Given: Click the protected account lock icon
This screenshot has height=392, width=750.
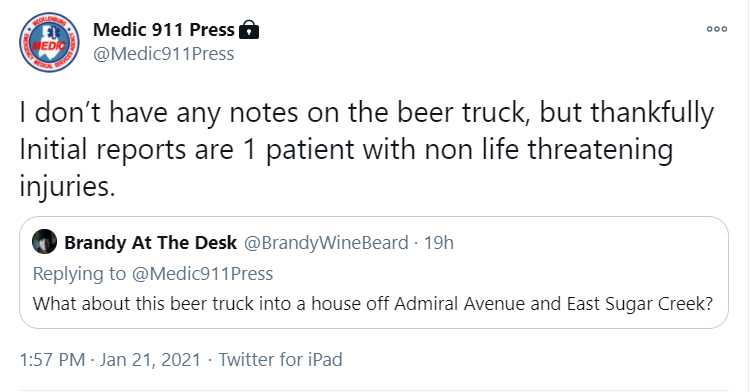Looking at the screenshot, I should 248,30.
